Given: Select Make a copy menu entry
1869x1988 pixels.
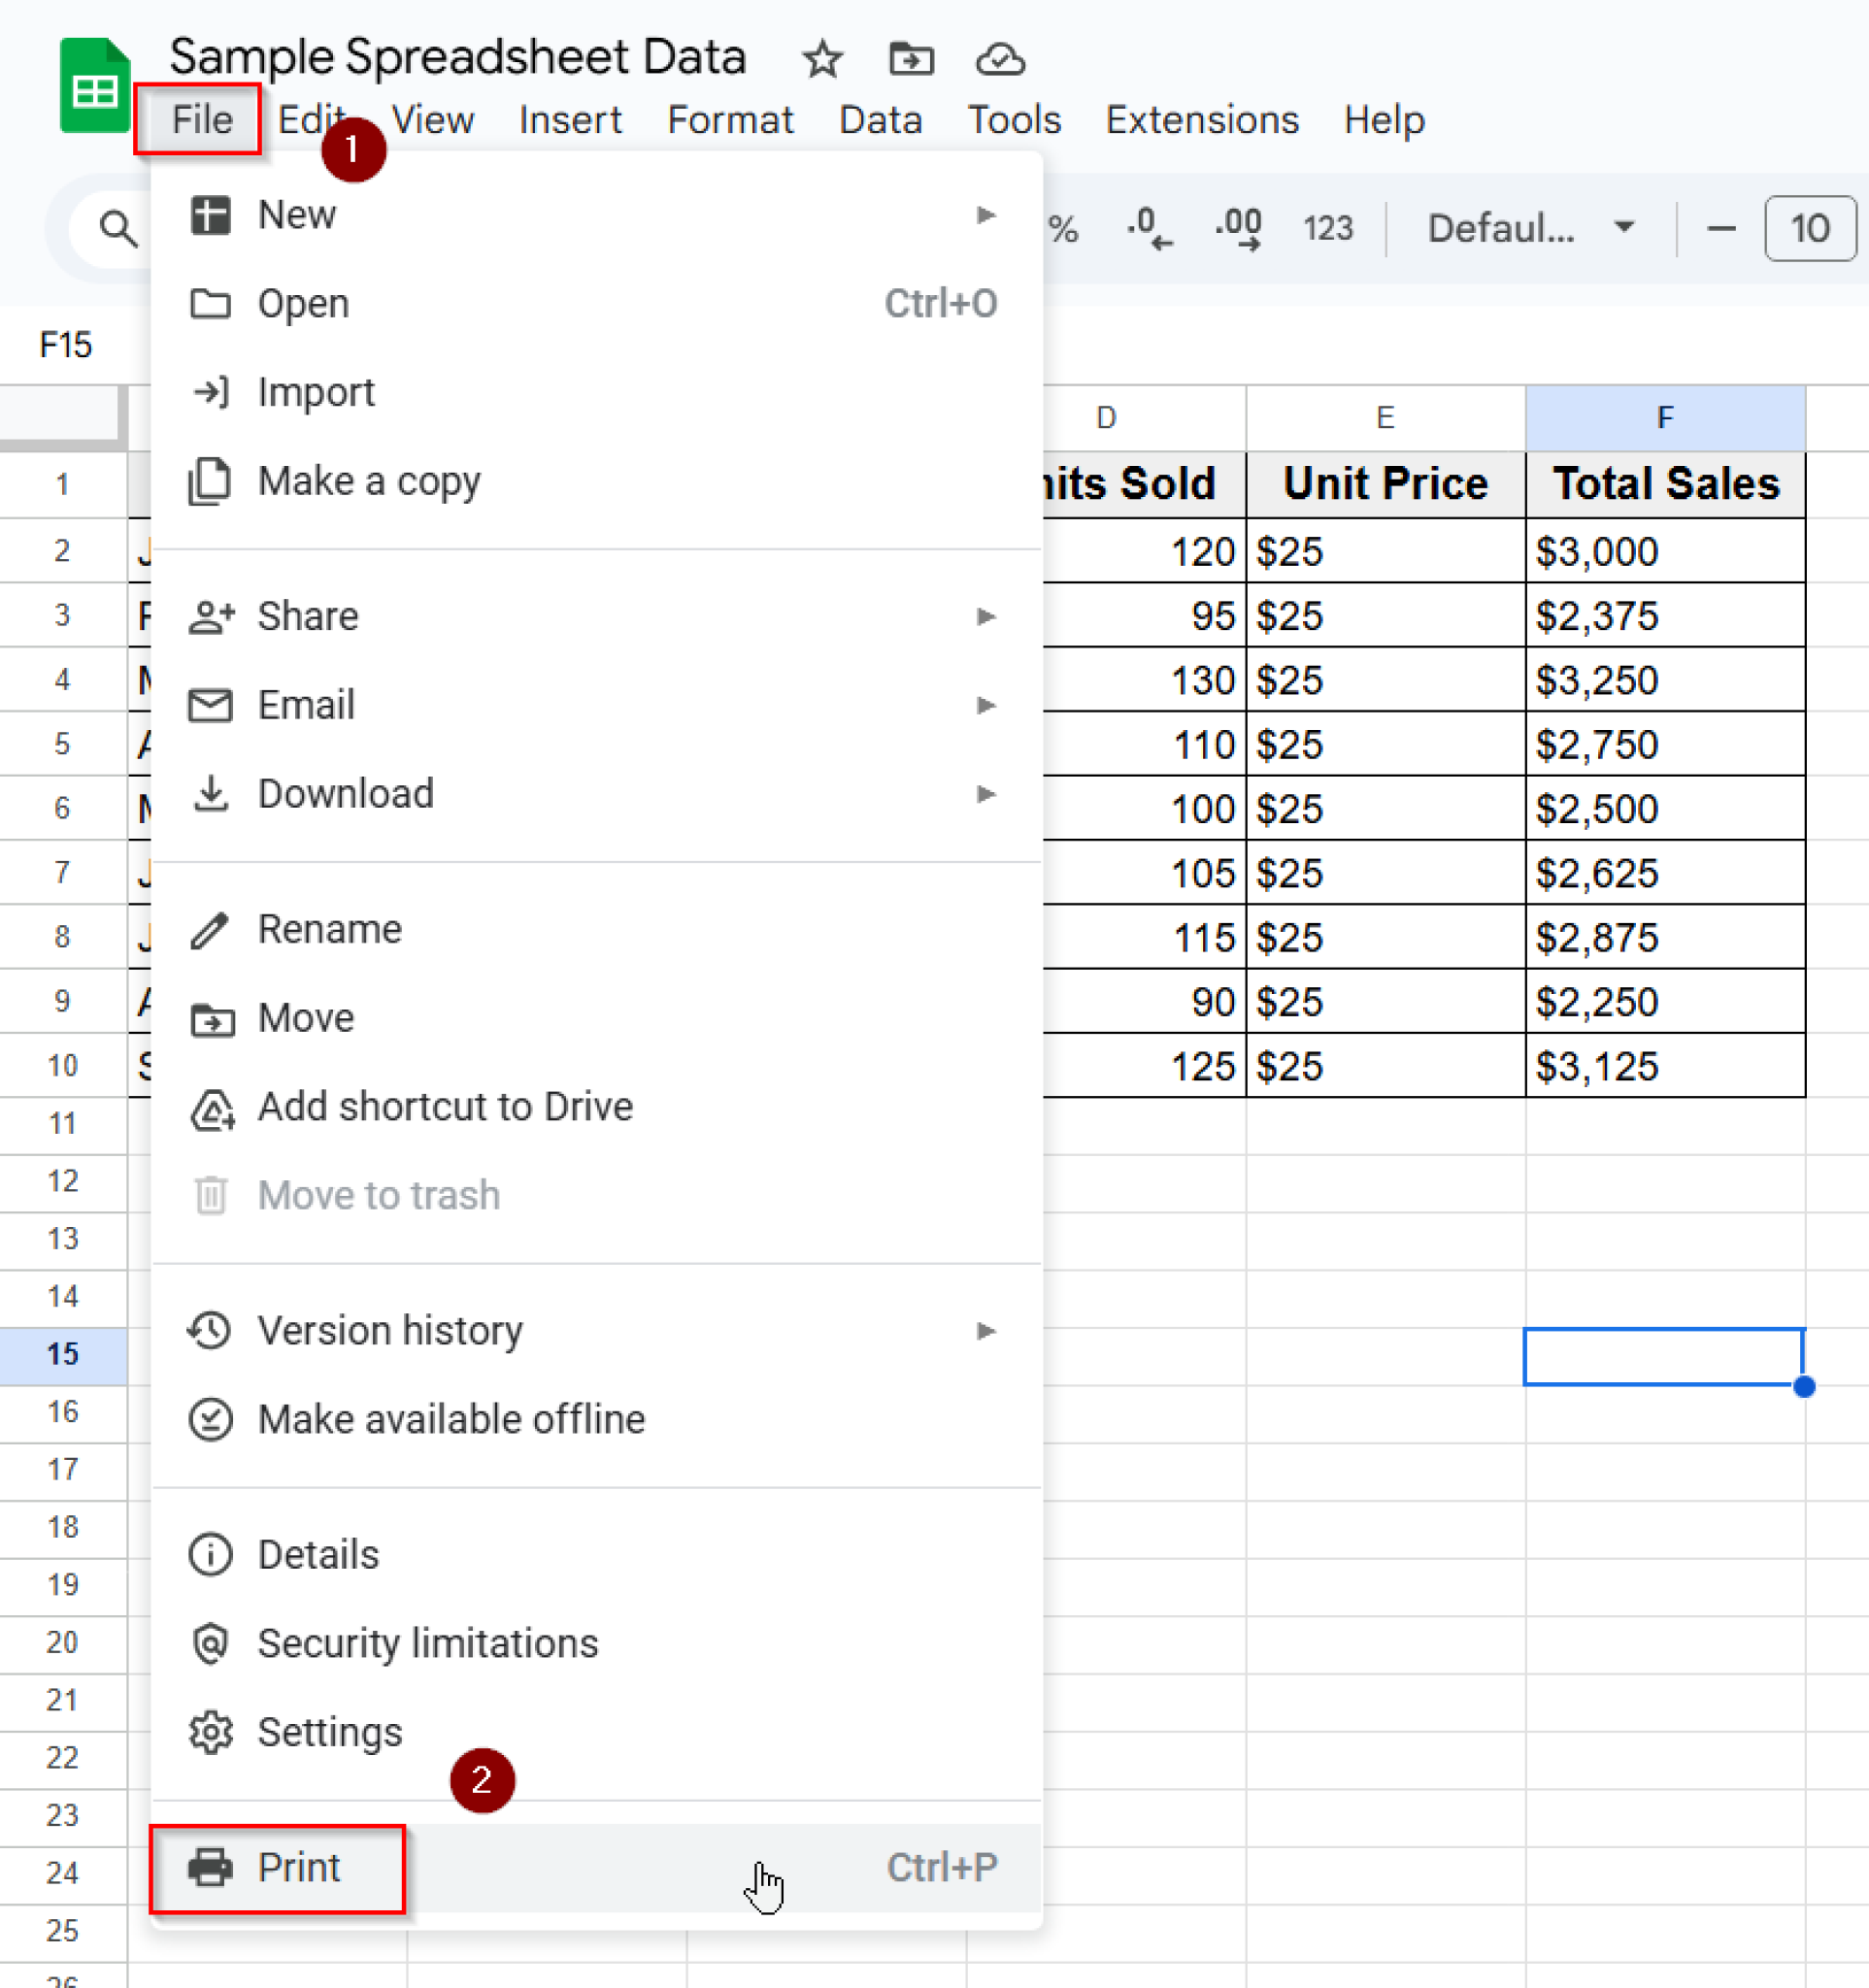Looking at the screenshot, I should (368, 481).
